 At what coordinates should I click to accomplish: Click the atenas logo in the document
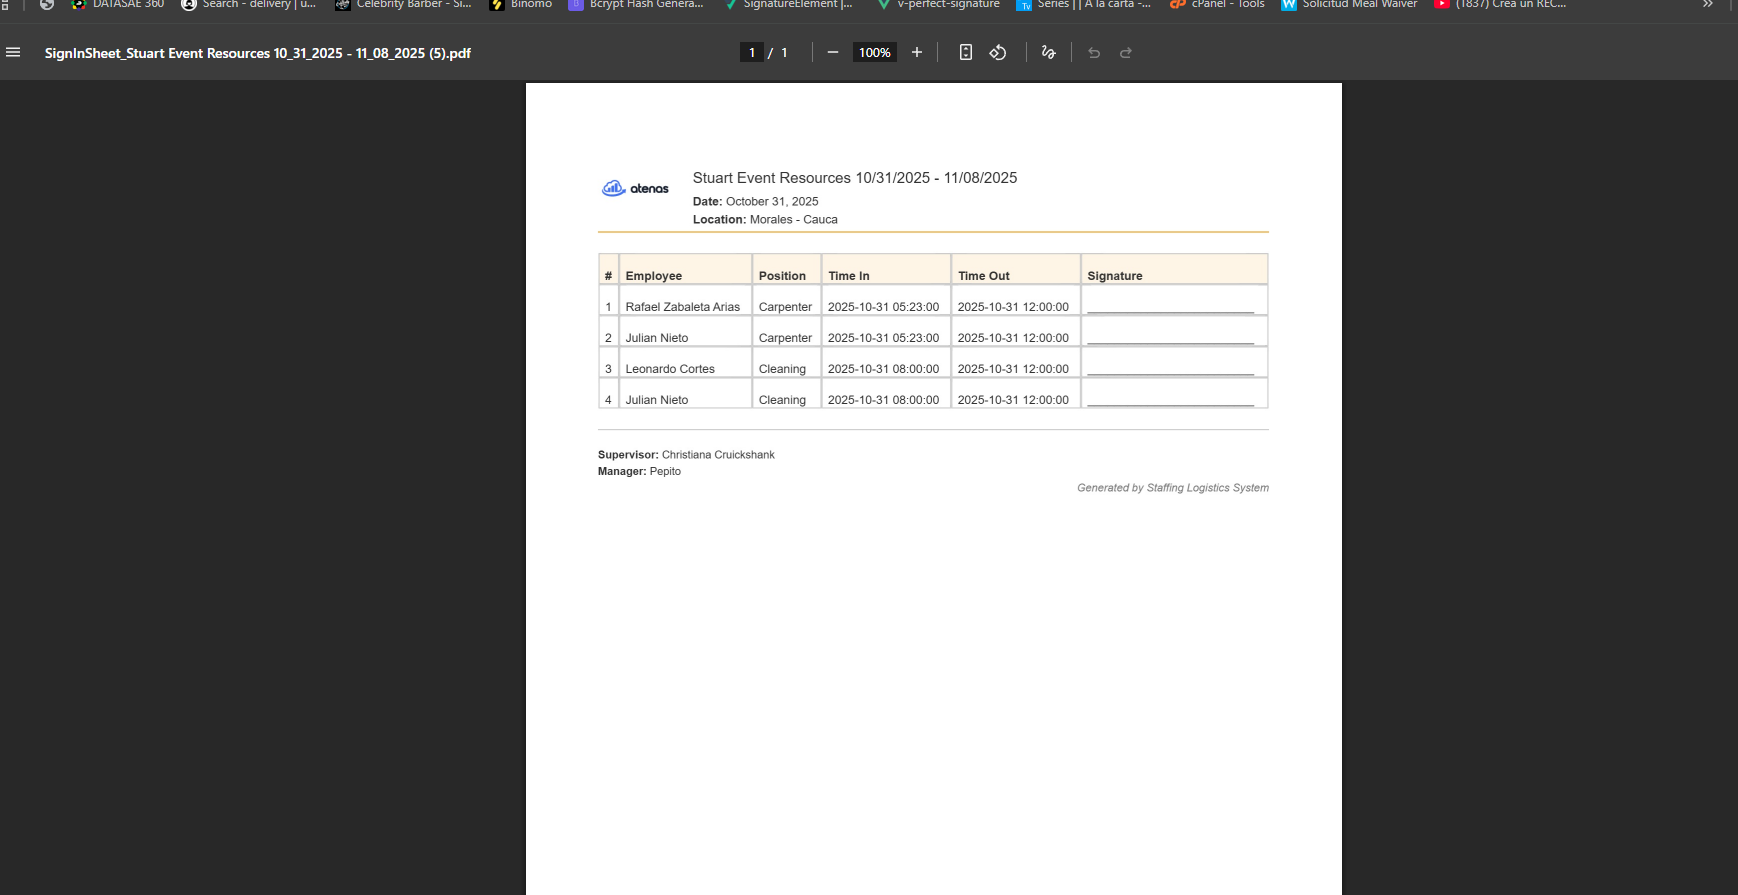click(x=635, y=188)
